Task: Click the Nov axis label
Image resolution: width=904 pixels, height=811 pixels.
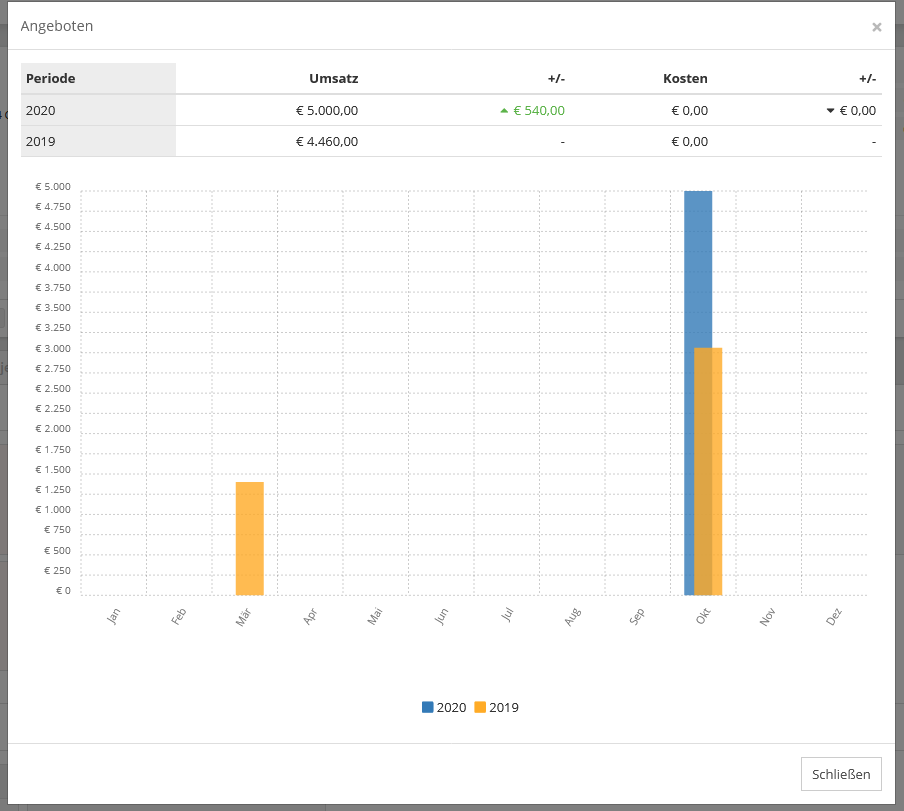Action: coord(767,617)
